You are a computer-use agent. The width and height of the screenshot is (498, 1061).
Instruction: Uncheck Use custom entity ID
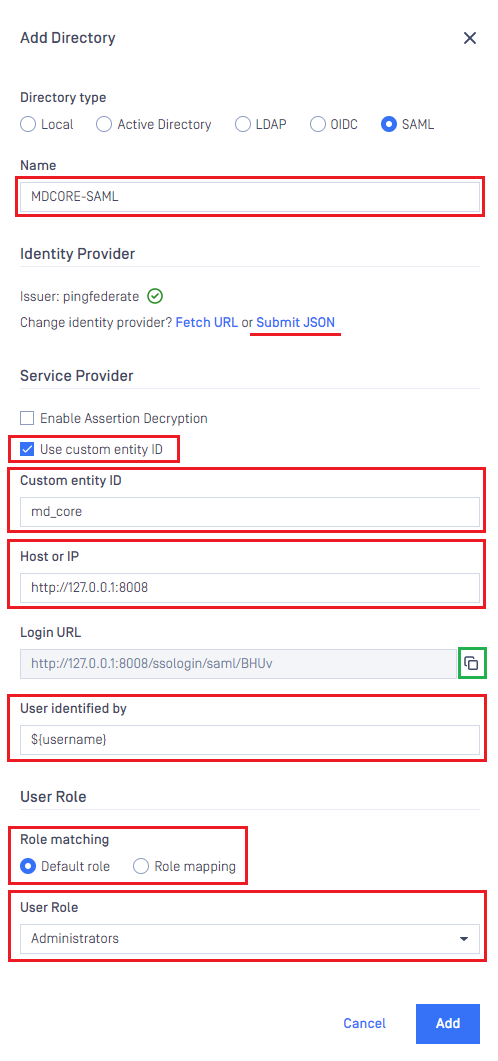tap(27, 449)
